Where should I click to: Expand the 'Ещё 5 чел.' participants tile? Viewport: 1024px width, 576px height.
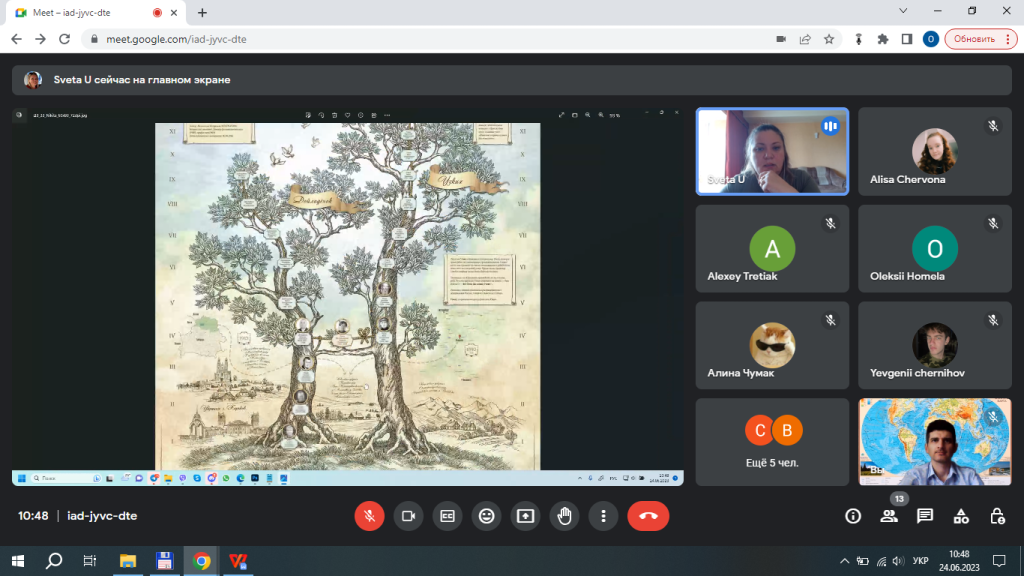773,441
